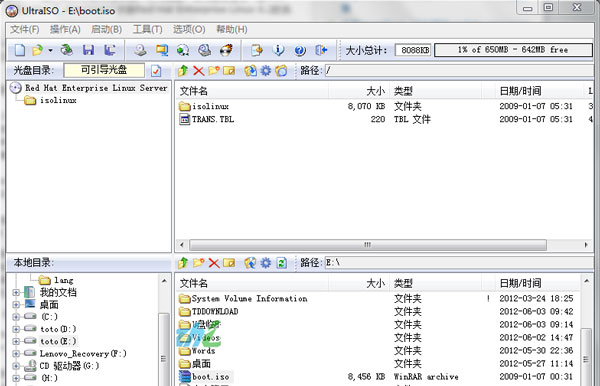Go up one level in local directory pane
The width and height of the screenshot is (600, 386).
click(183, 263)
